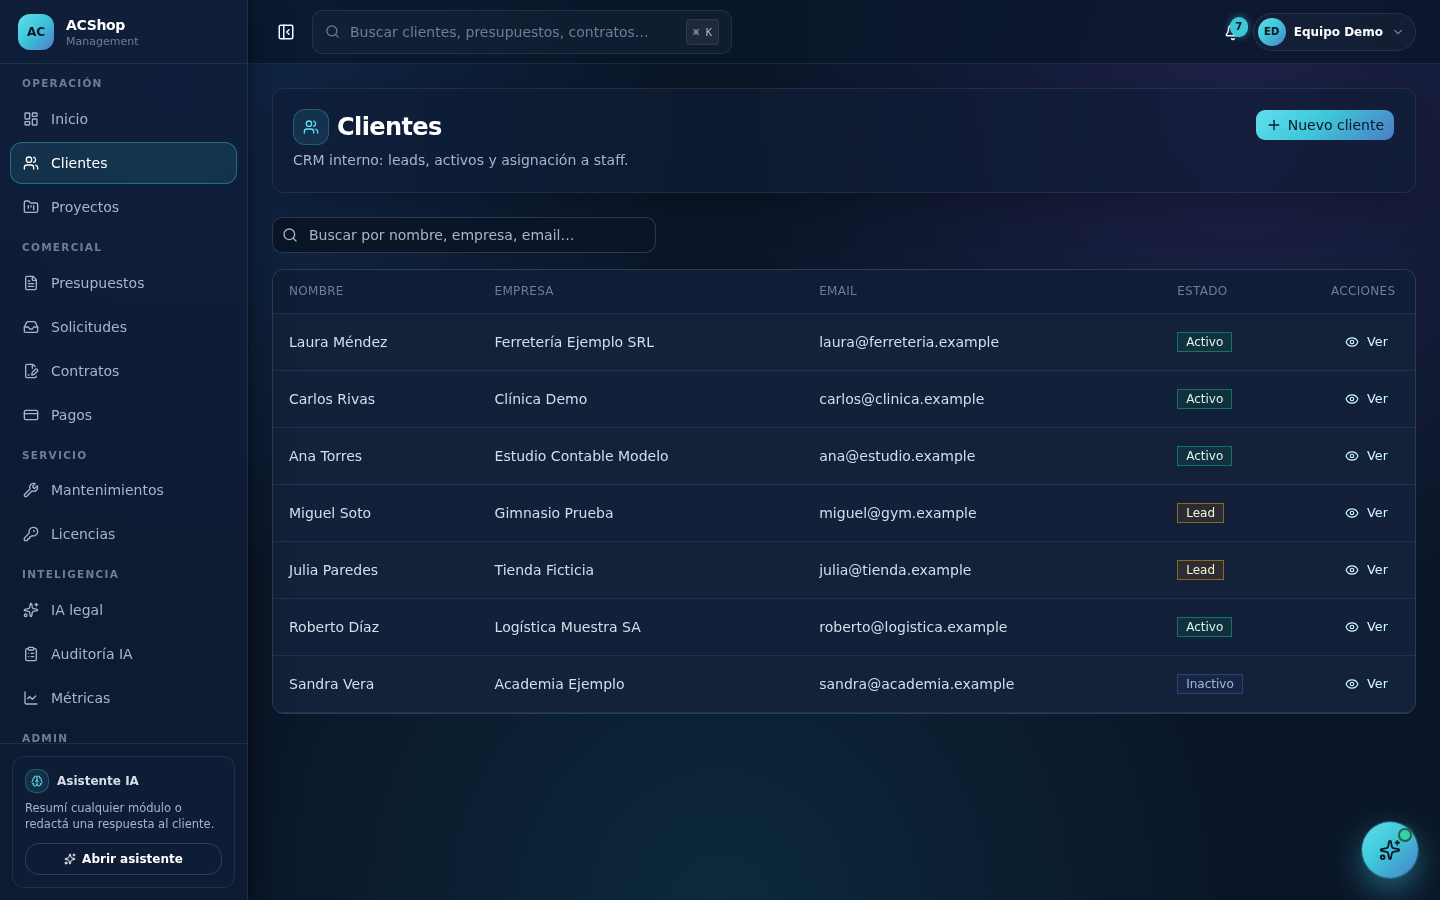The height and width of the screenshot is (900, 1440).
Task: Go to Proyectos in sidebar
Action: click(x=123, y=207)
